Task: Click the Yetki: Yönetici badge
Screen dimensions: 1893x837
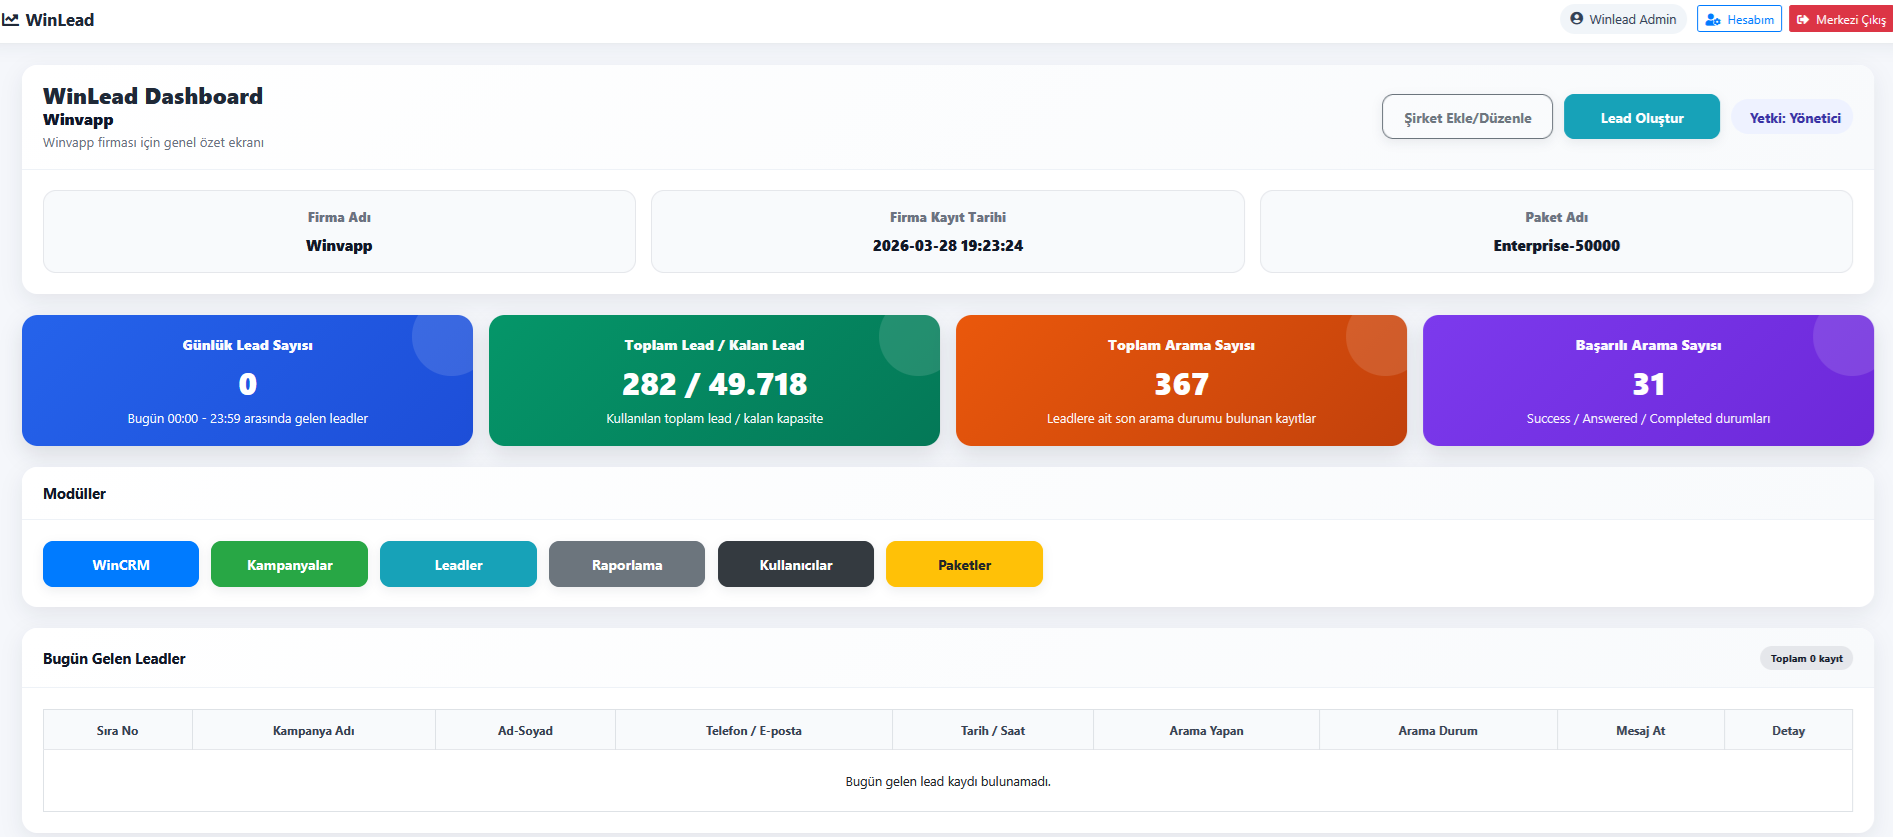Action: [x=1794, y=117]
